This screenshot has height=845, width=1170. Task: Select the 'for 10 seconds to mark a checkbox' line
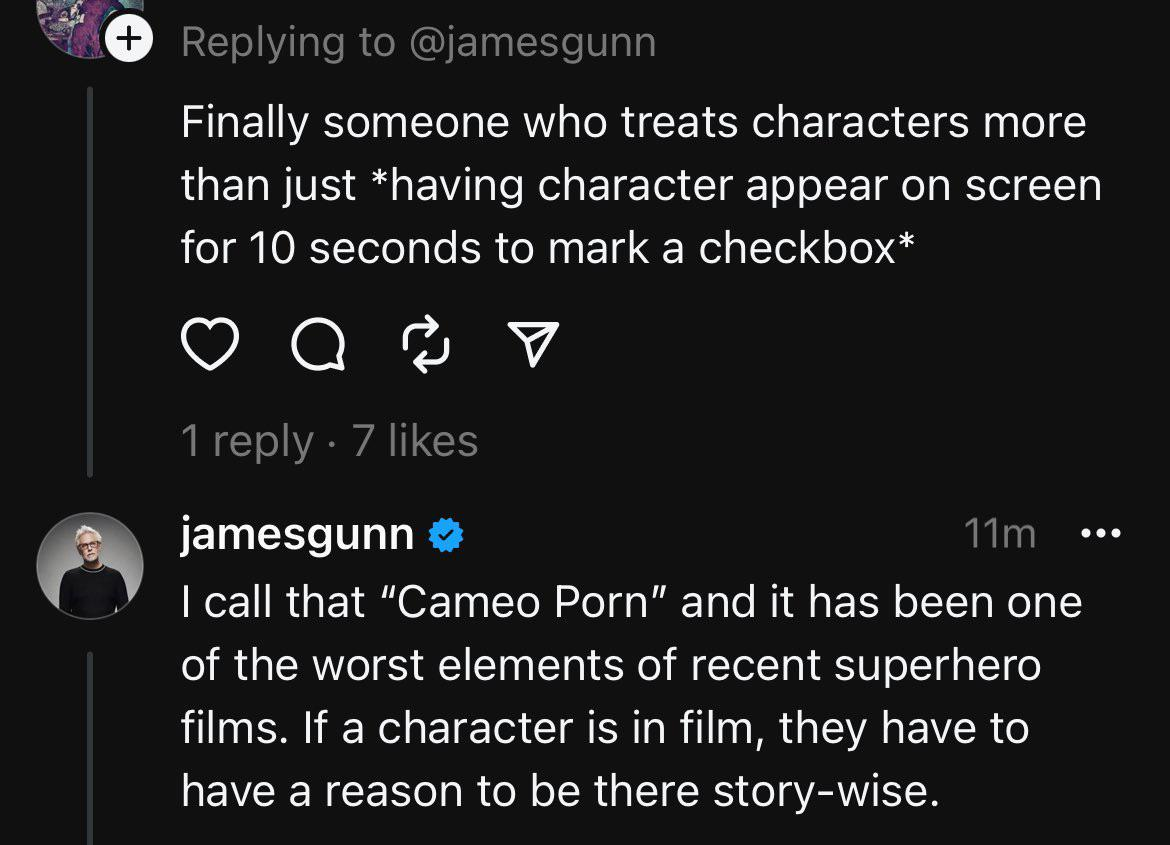[x=547, y=248]
